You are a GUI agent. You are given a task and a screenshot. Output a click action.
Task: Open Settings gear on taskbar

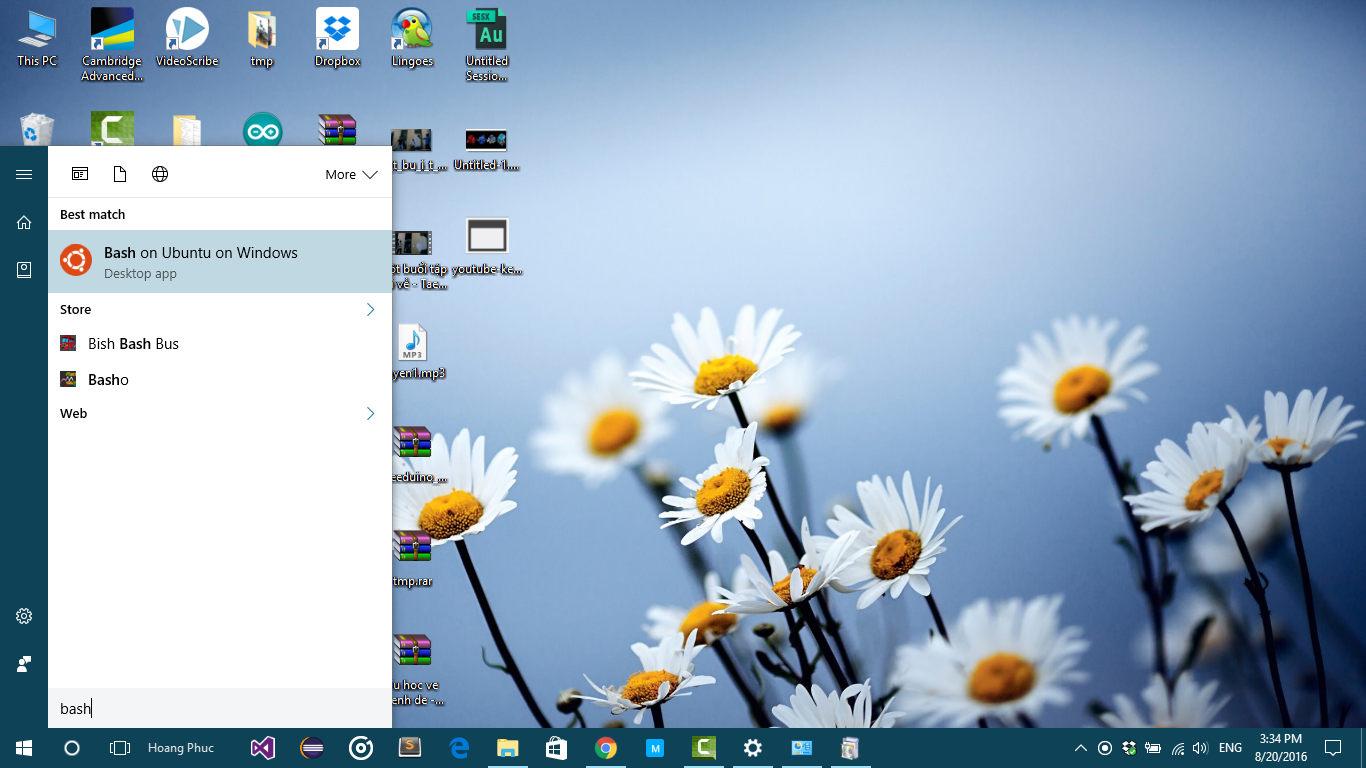click(753, 748)
